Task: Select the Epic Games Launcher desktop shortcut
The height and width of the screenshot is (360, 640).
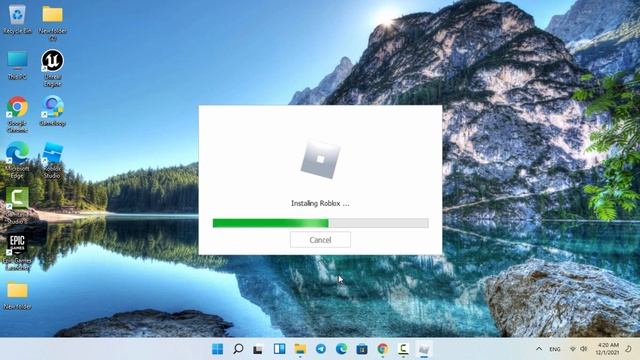Action: coord(17,252)
